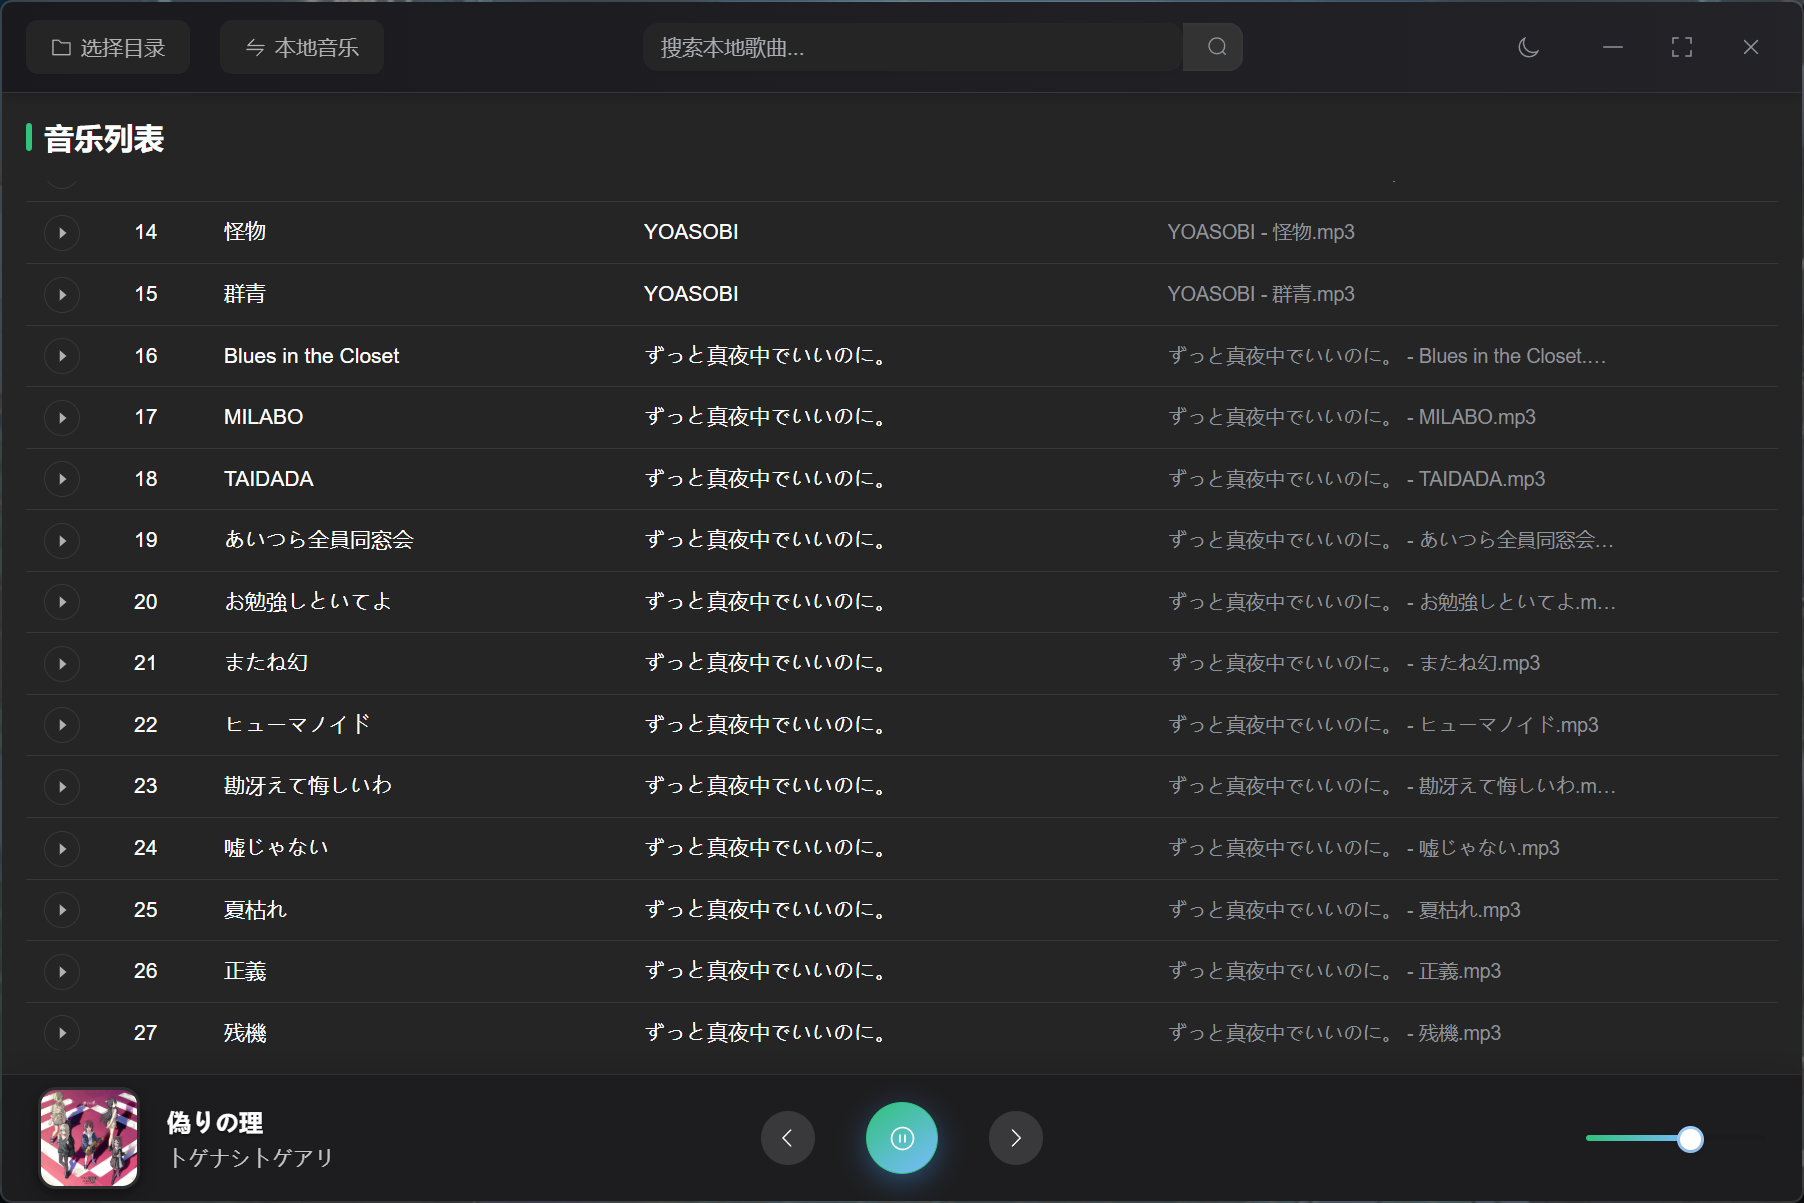This screenshot has width=1804, height=1203.
Task: Open the 选择目录 folder picker
Action: click(x=108, y=47)
